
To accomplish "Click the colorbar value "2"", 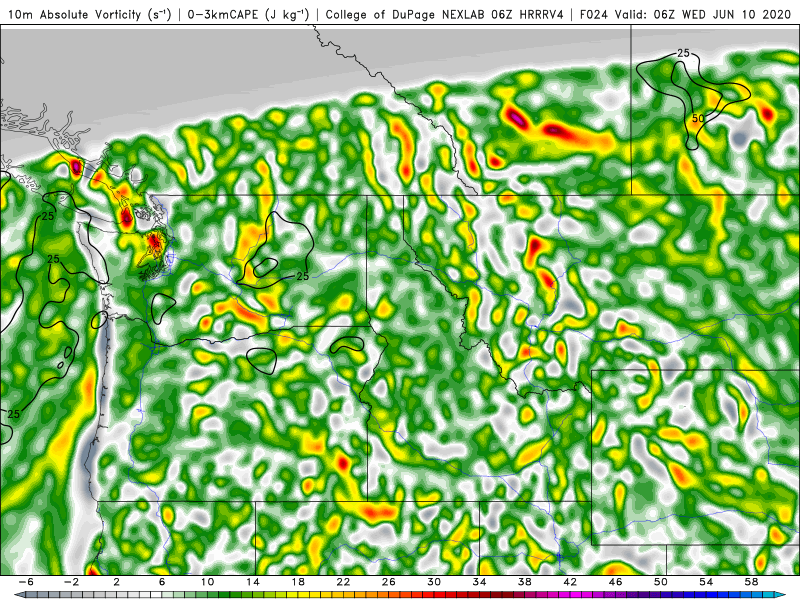I will pyautogui.click(x=116, y=582).
